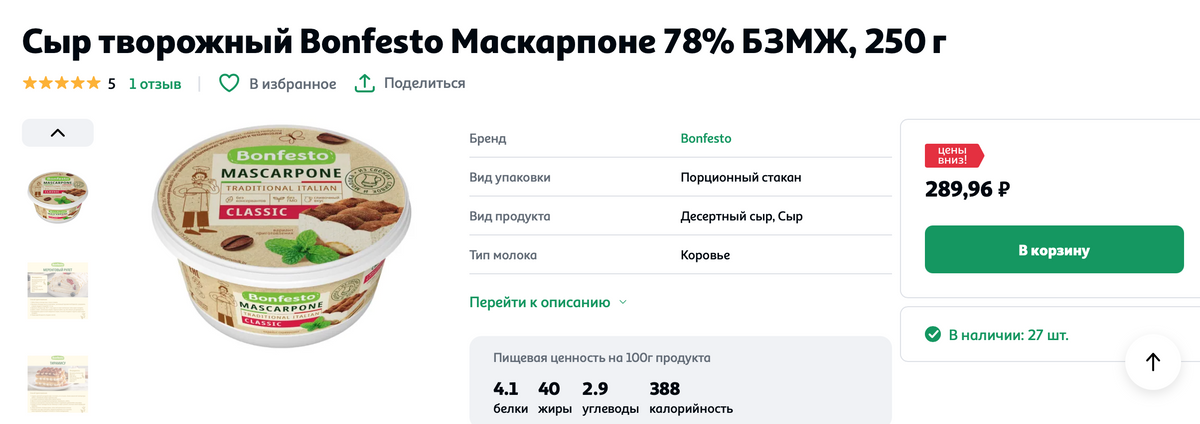Add product via 'В корзину' button

[x=1054, y=250]
